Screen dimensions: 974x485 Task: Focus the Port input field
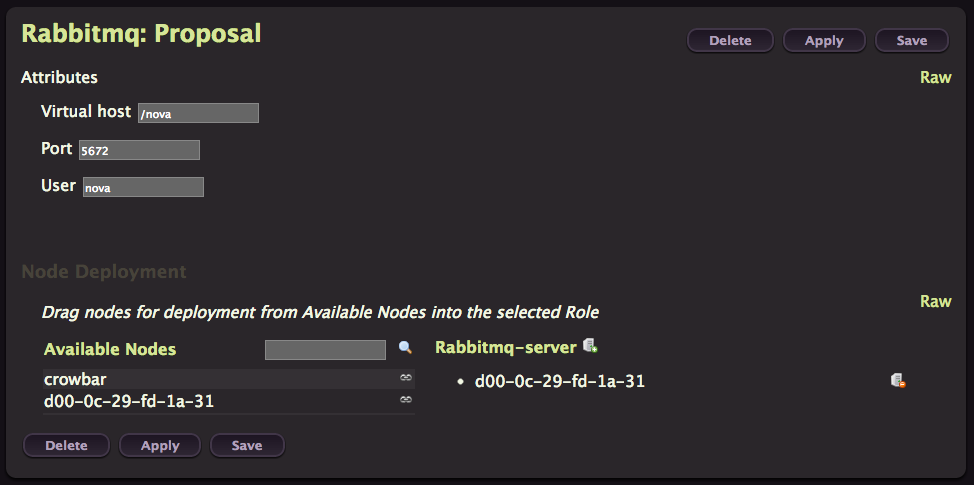tap(139, 150)
